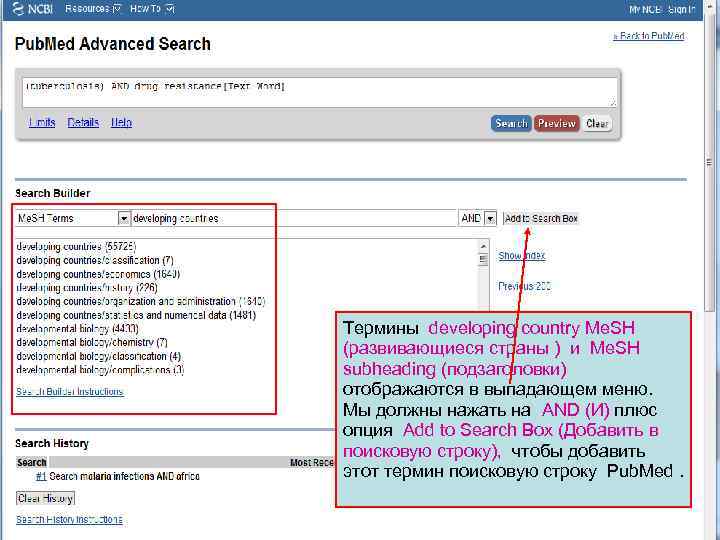Open the Resources menu

[93, 9]
